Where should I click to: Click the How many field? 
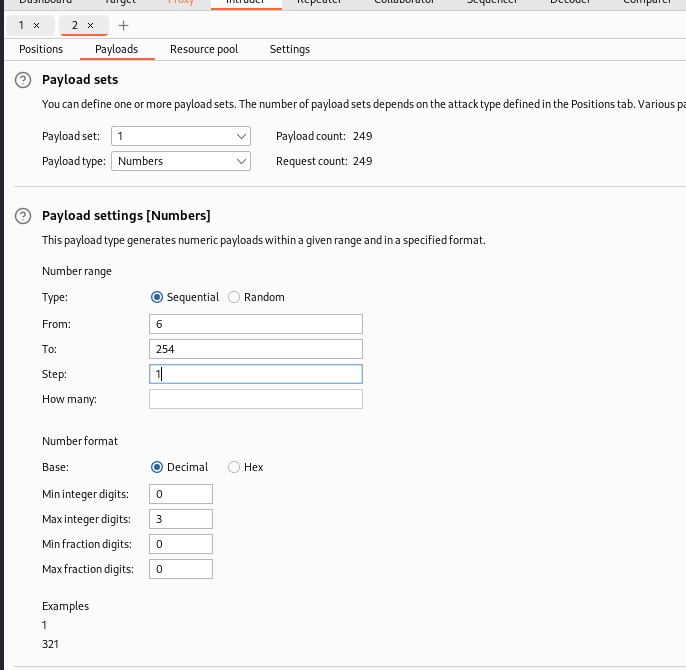(255, 399)
